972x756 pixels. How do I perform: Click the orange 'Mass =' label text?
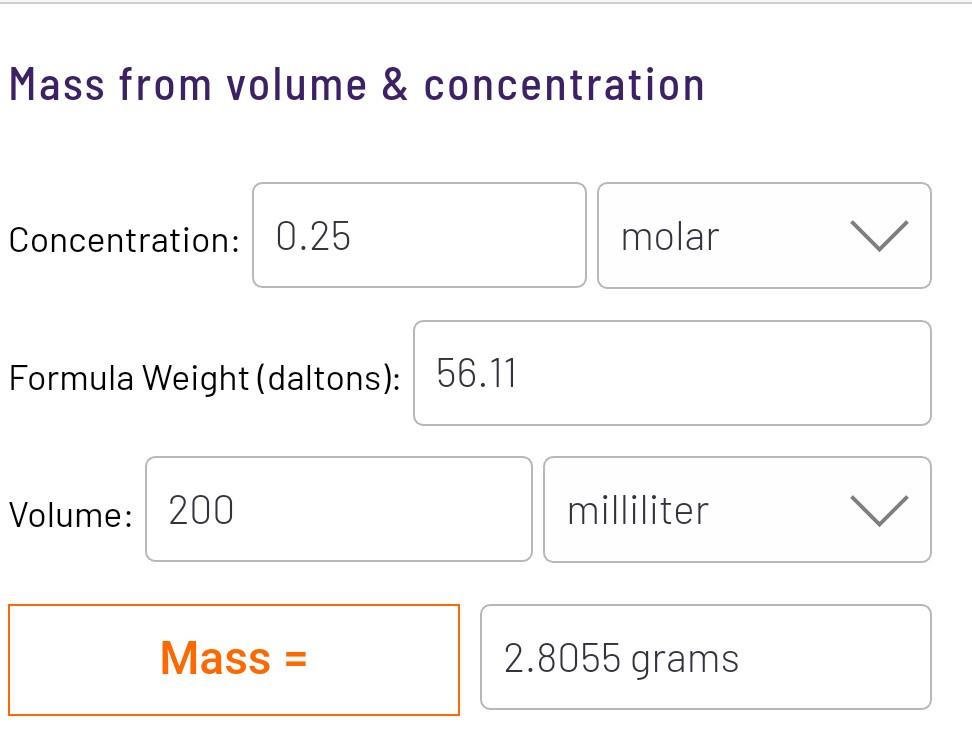tap(234, 659)
